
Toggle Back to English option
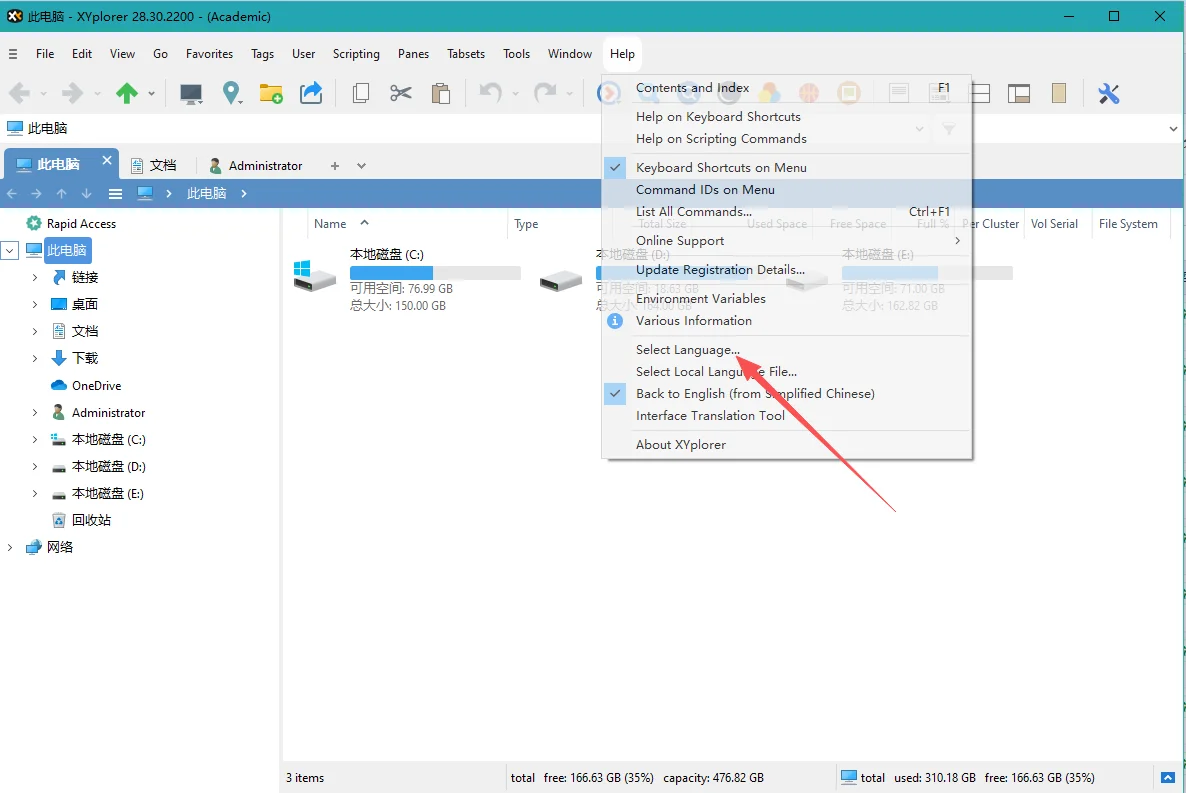(755, 393)
